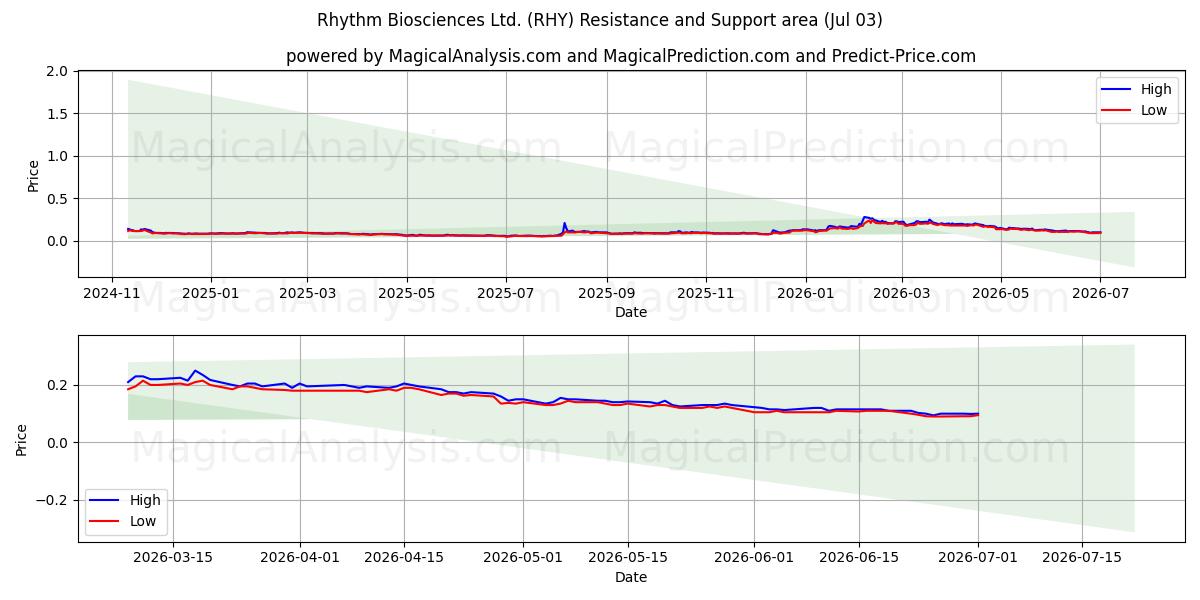This screenshot has width=1200, height=600.
Task: Click the '2025-07' x-axis label
Action: click(506, 293)
